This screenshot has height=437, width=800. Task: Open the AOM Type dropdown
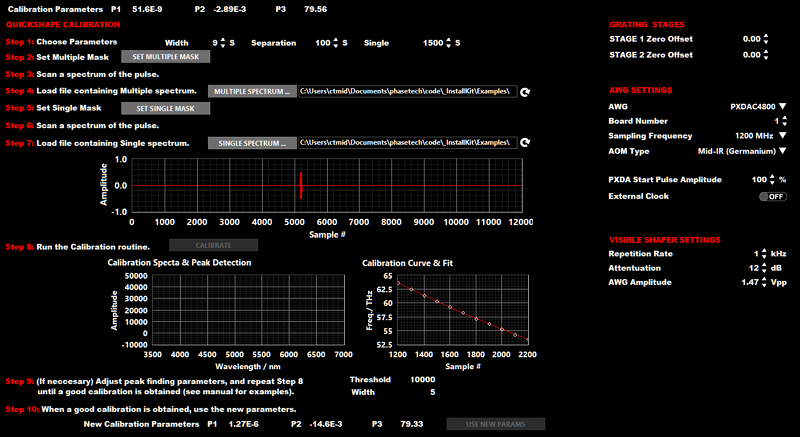783,150
